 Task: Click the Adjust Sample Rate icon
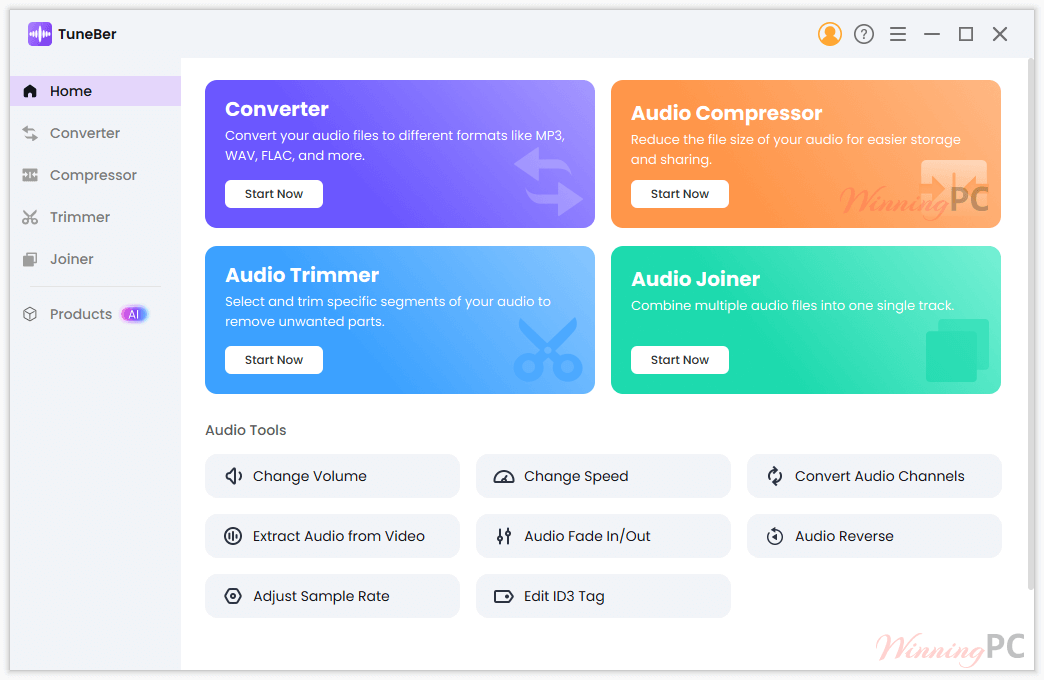(x=233, y=596)
